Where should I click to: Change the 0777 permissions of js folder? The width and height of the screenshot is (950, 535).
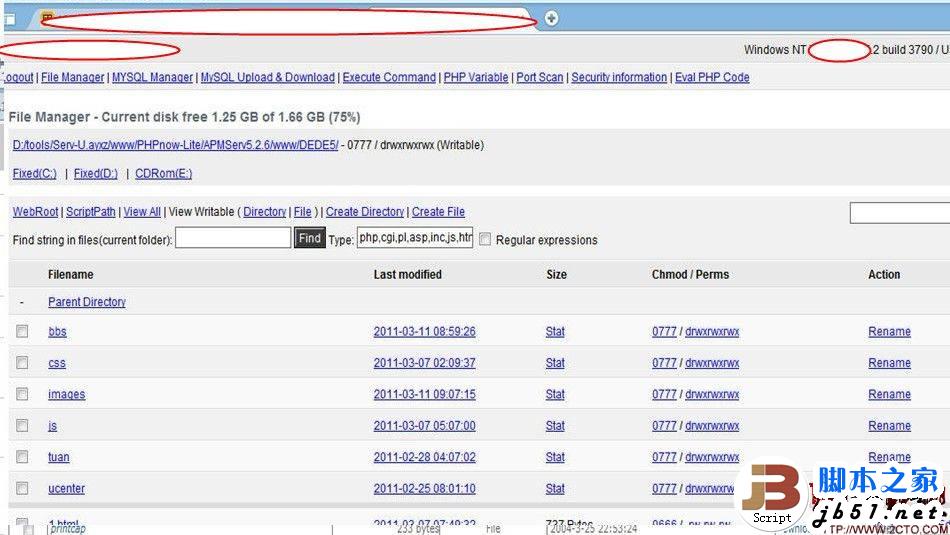(664, 426)
